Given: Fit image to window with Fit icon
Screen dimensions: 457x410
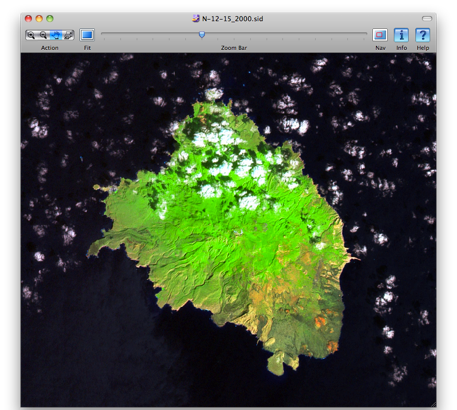Looking at the screenshot, I should click(x=87, y=35).
